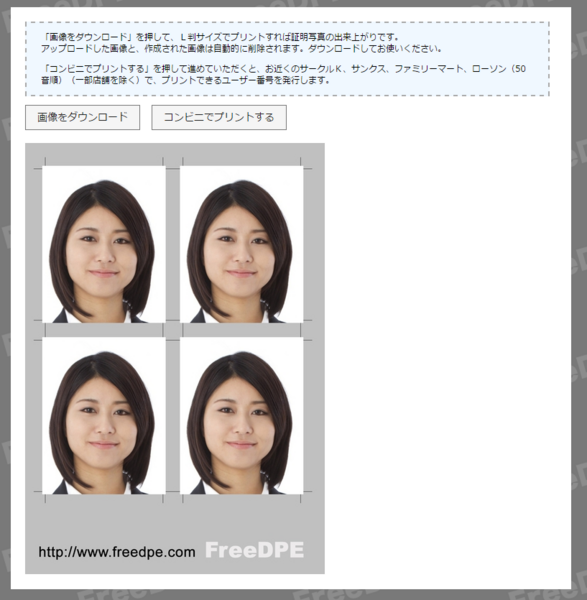Click the line starting 「画像をダウンロード」を押して

pos(221,37)
